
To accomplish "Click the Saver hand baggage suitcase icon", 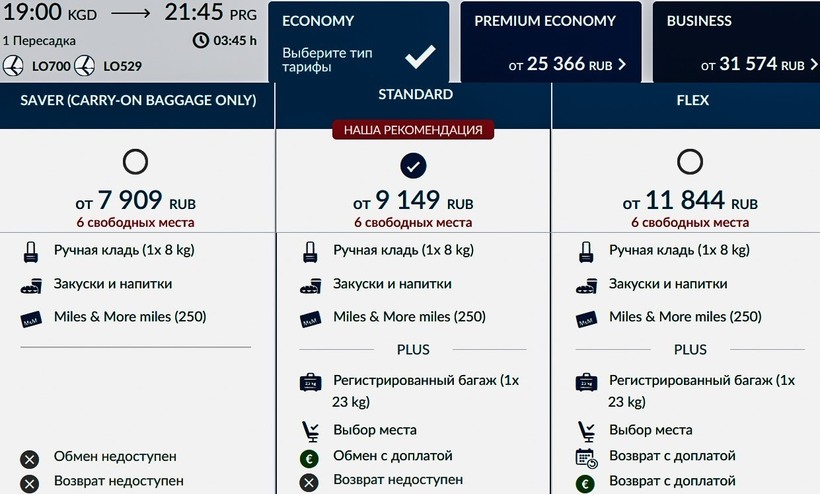I will 29,251.
